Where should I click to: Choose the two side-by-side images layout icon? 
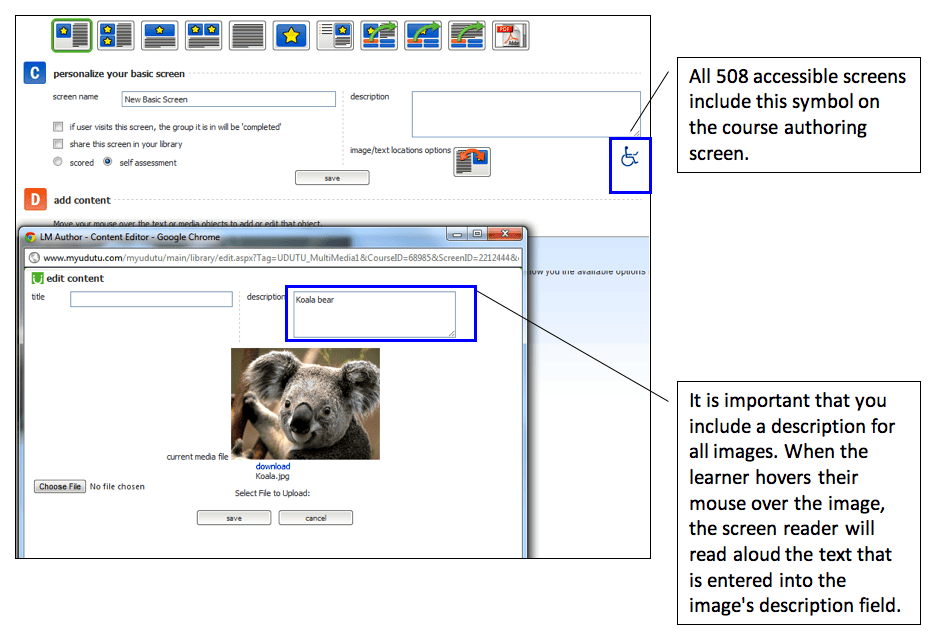click(x=204, y=36)
